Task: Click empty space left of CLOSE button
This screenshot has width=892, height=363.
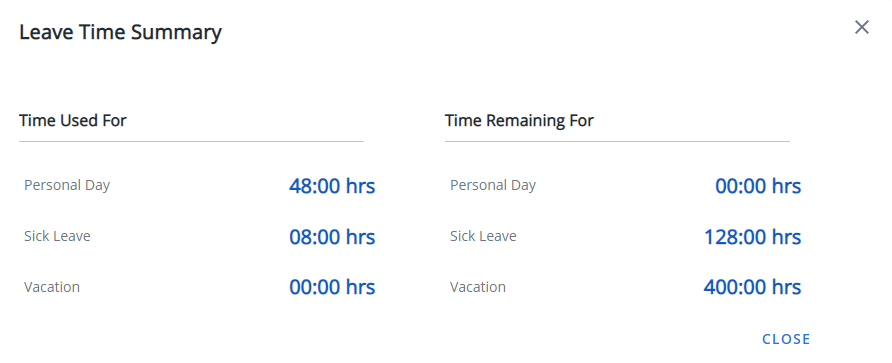Action: [512, 339]
